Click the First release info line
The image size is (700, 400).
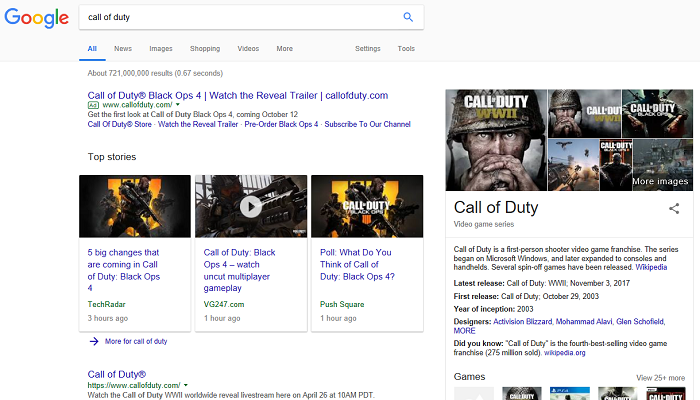[526, 296]
